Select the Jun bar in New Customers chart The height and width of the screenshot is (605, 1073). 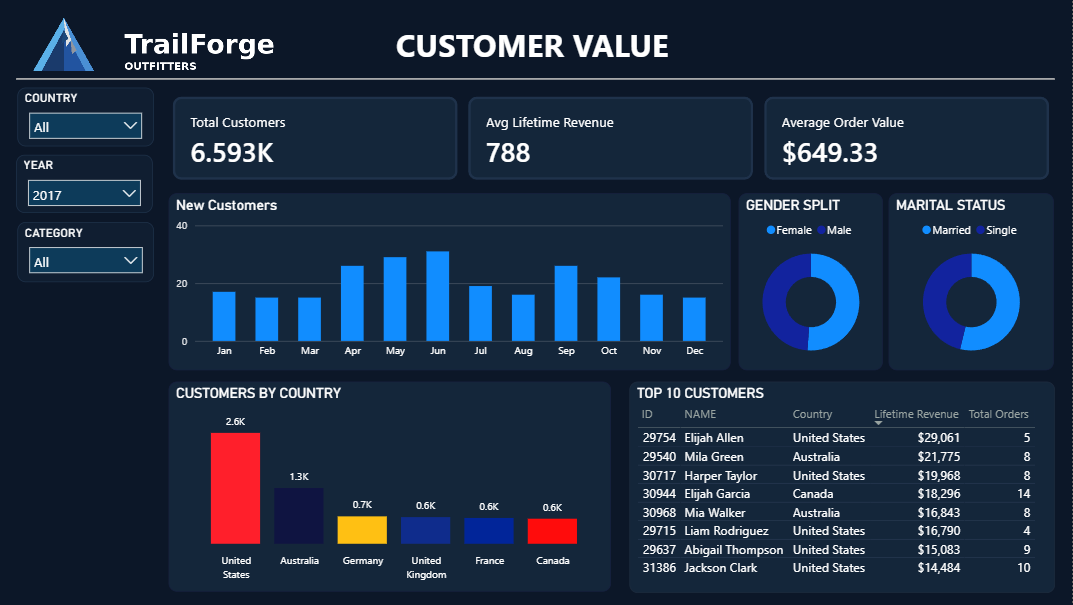click(437, 296)
